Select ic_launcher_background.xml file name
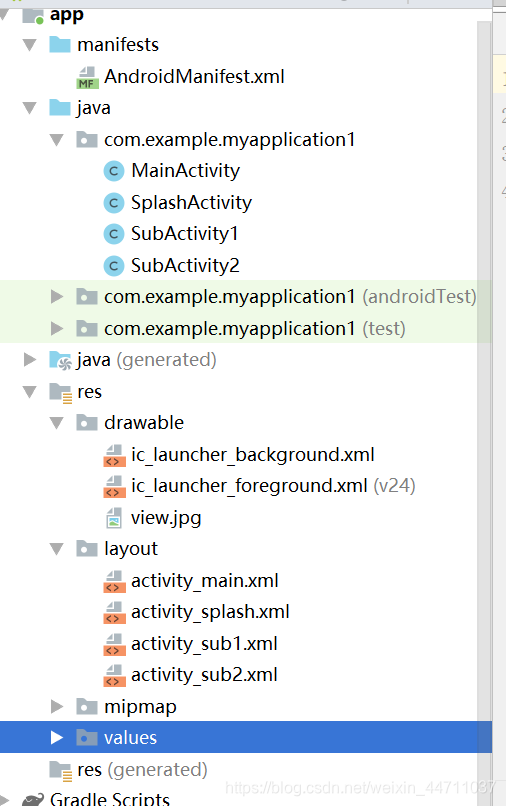Viewport: 506px width, 806px height. [252, 455]
